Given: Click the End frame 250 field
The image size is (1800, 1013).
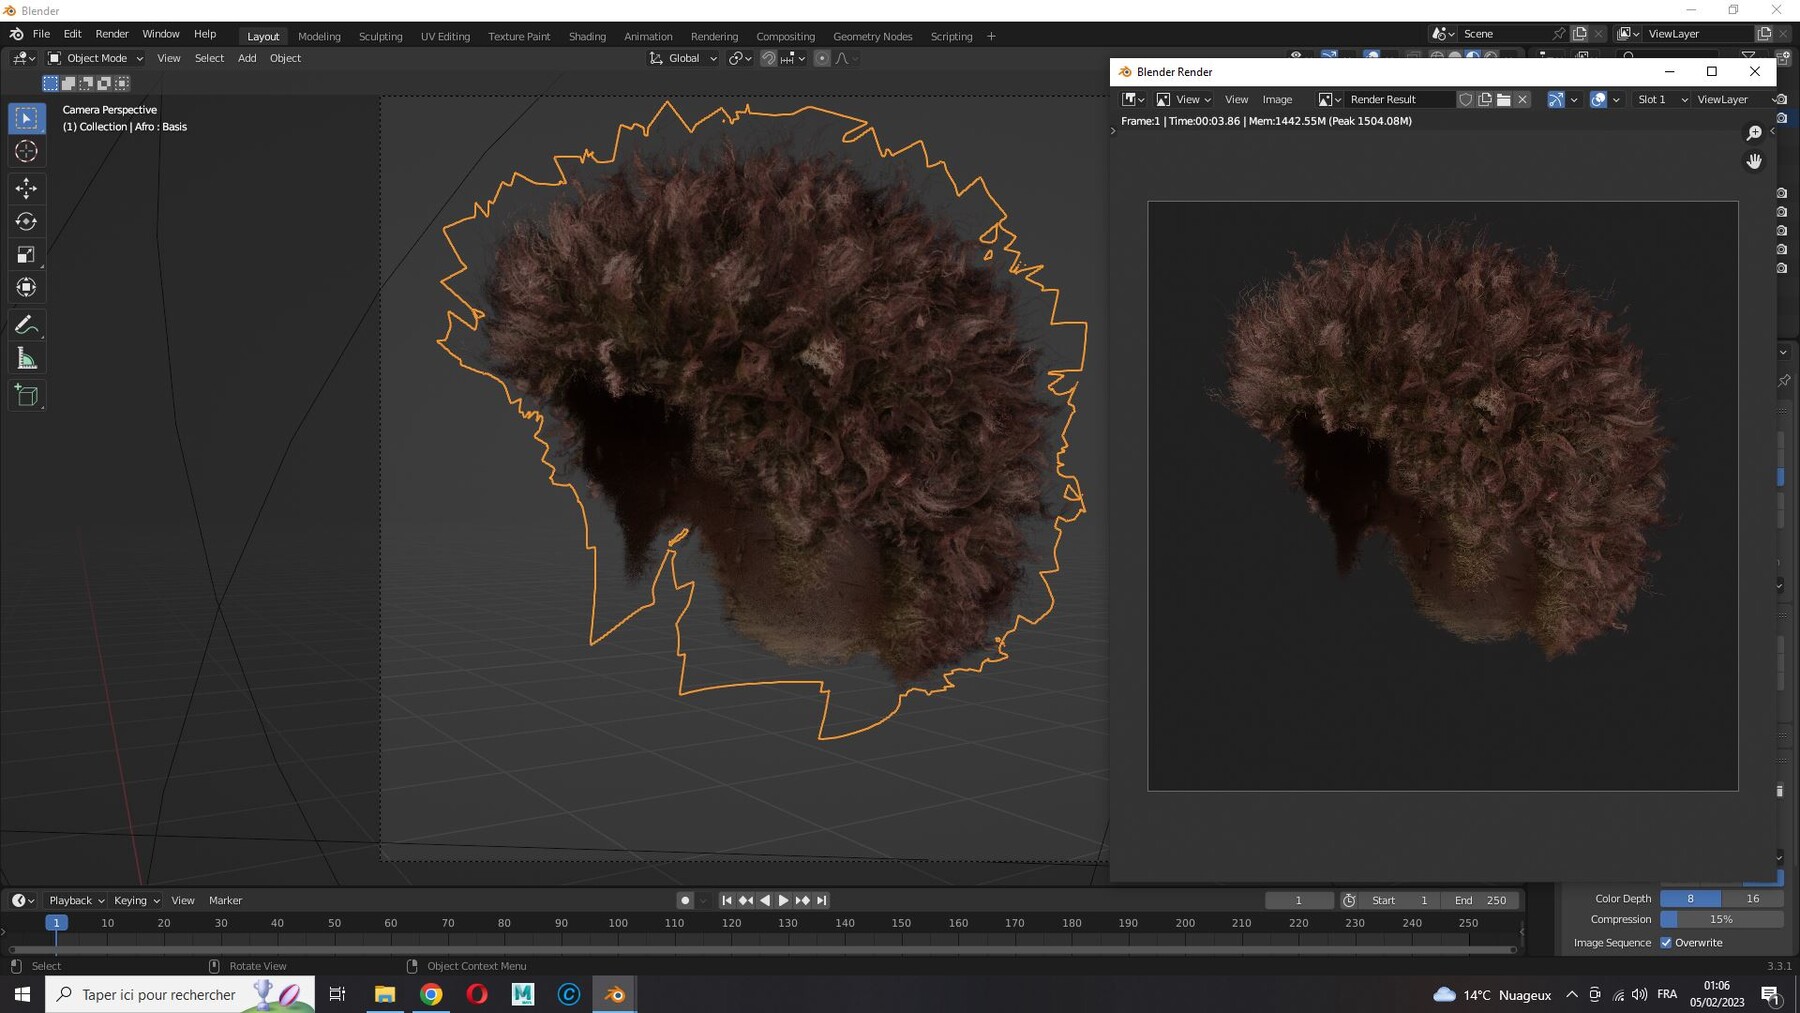Looking at the screenshot, I should pos(1480,900).
